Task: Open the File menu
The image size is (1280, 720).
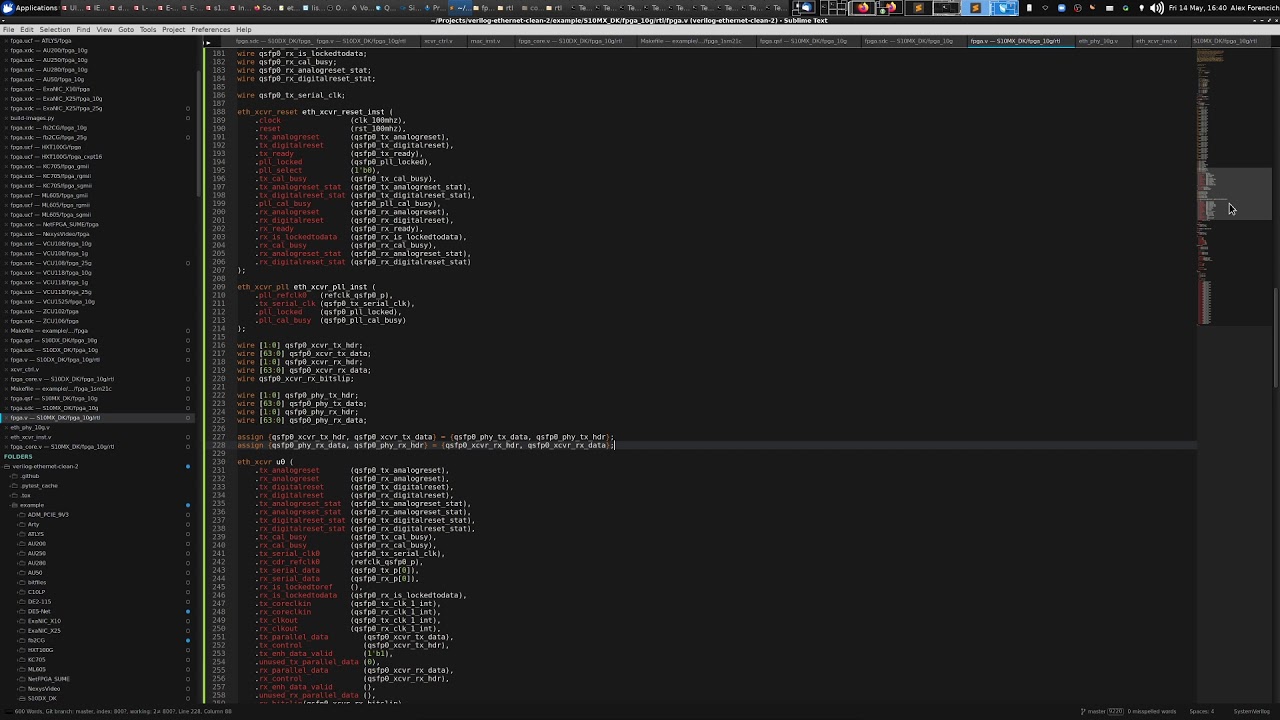Action: point(8,30)
